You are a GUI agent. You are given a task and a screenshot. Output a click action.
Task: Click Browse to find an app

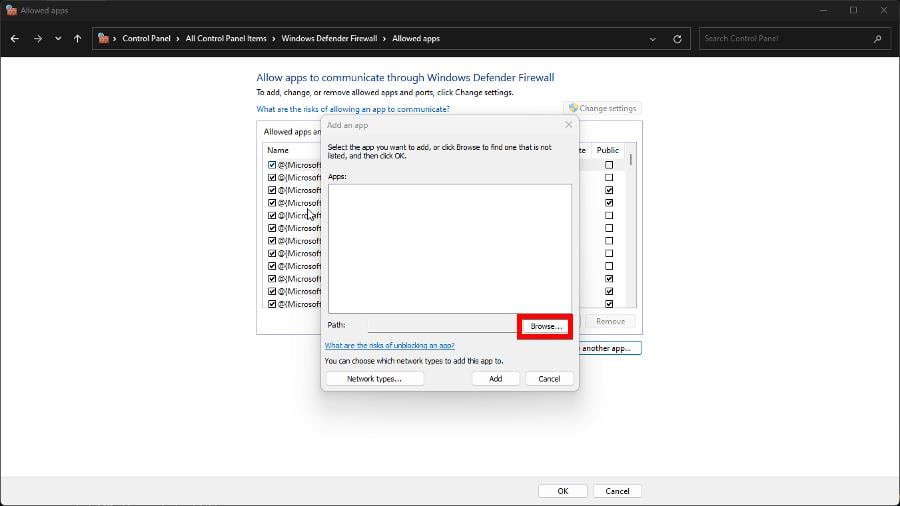(545, 326)
